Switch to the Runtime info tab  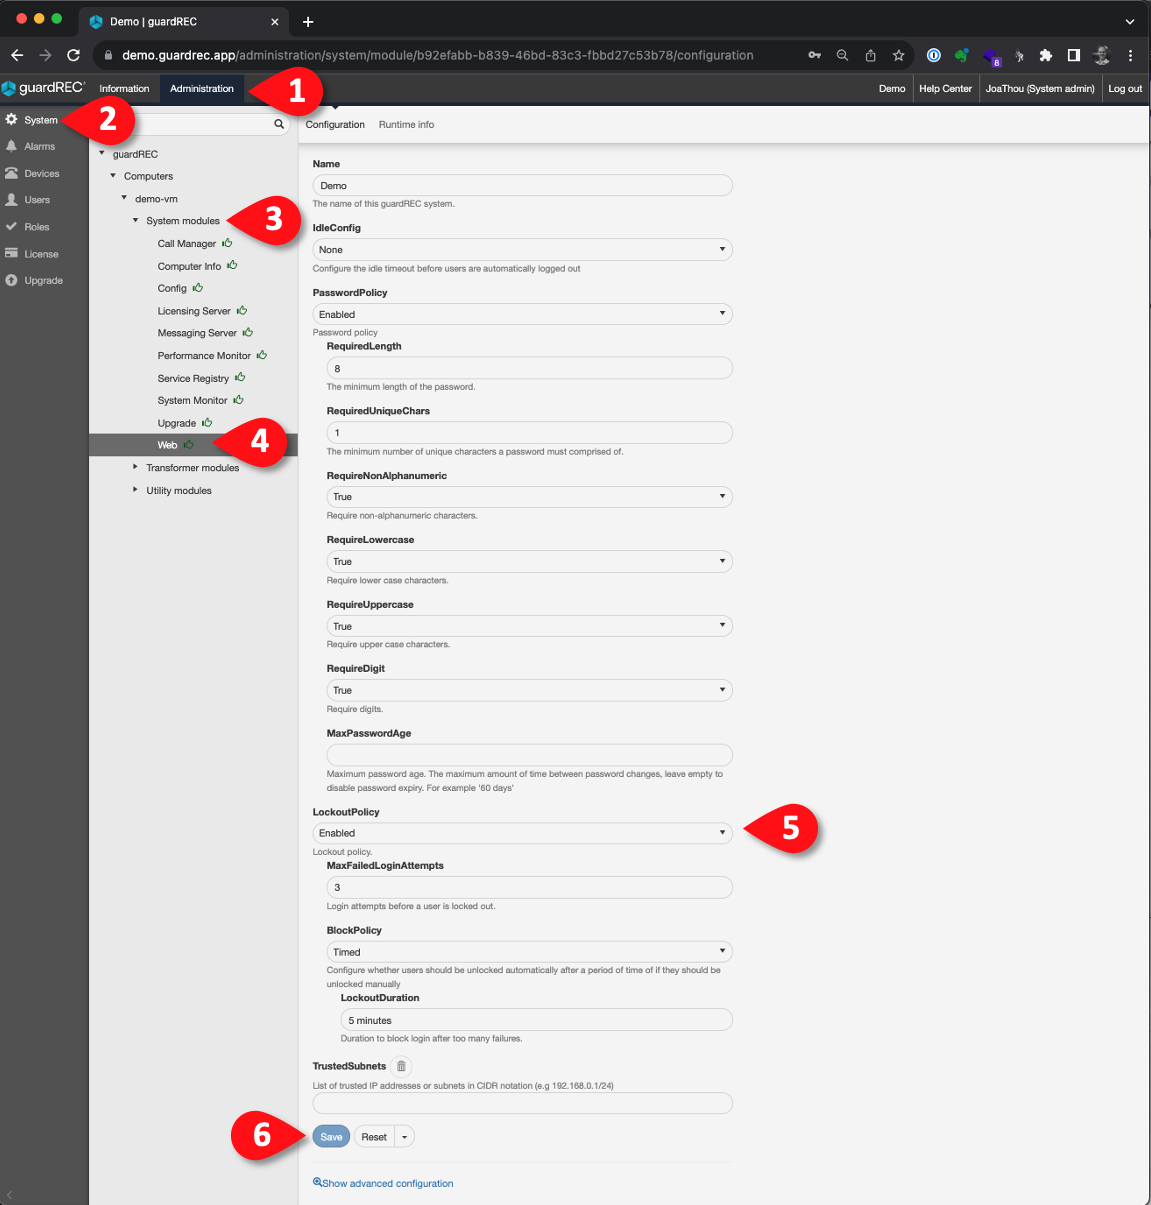[x=406, y=125]
